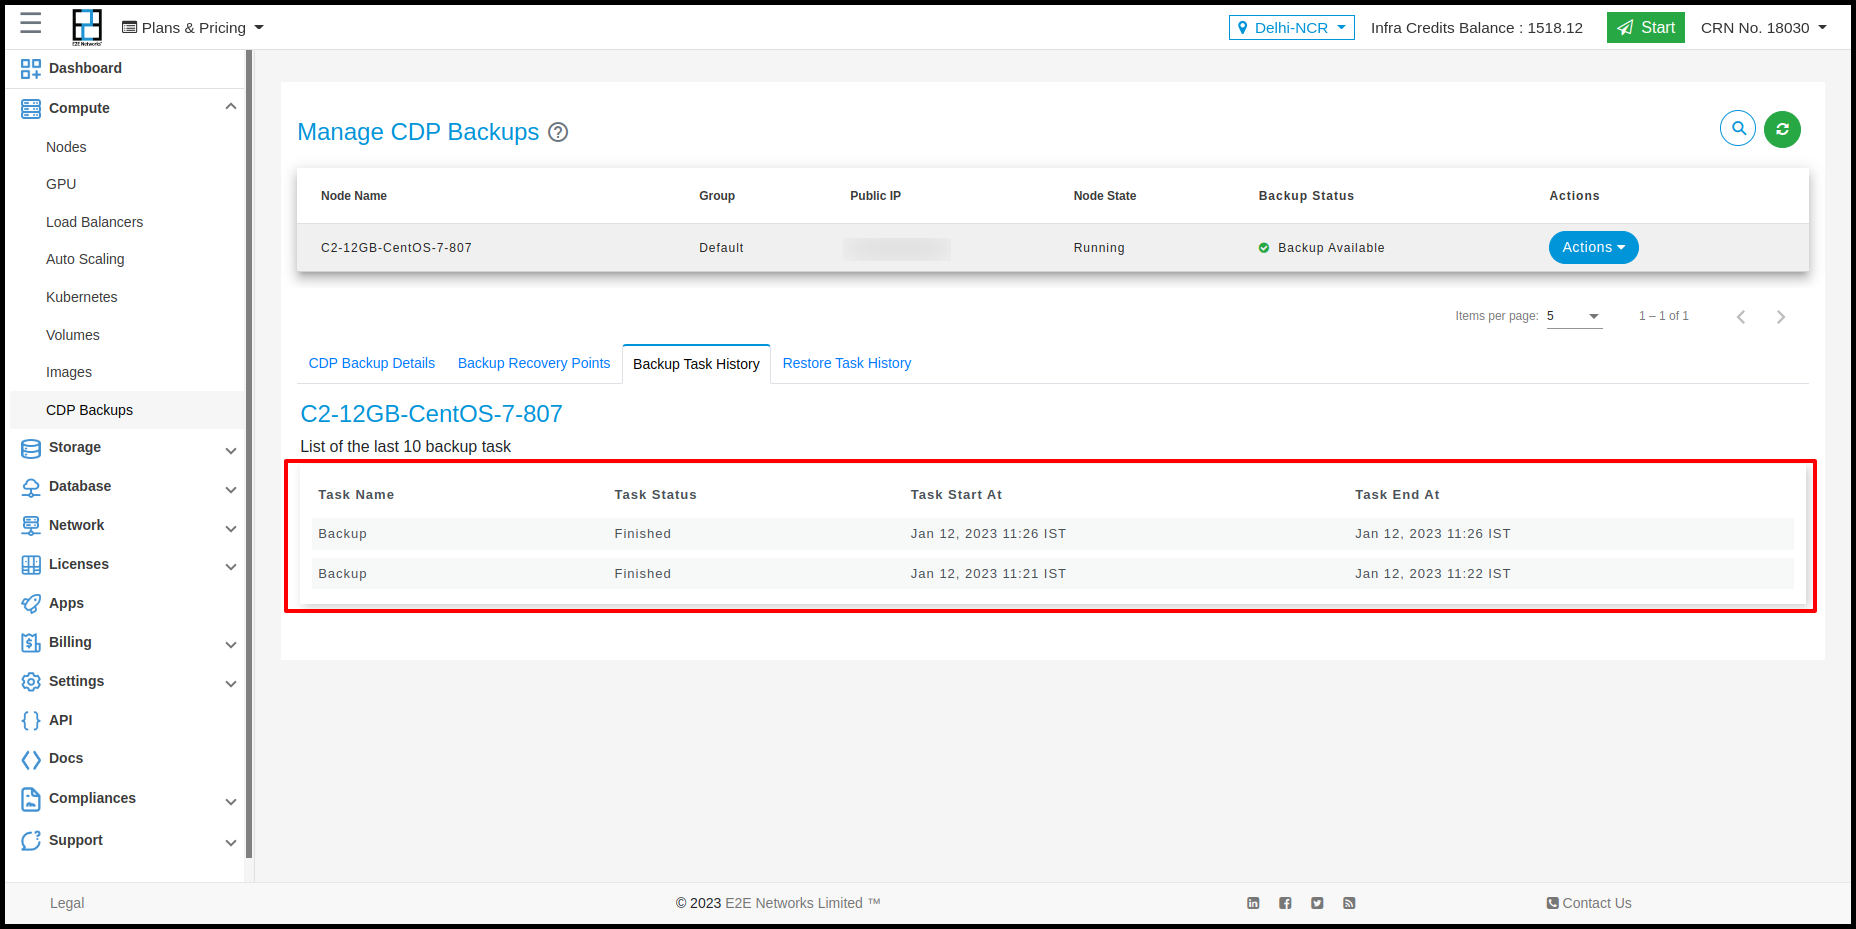Open GPU in the sidebar
This screenshot has height=929, width=1856.
pos(61,184)
